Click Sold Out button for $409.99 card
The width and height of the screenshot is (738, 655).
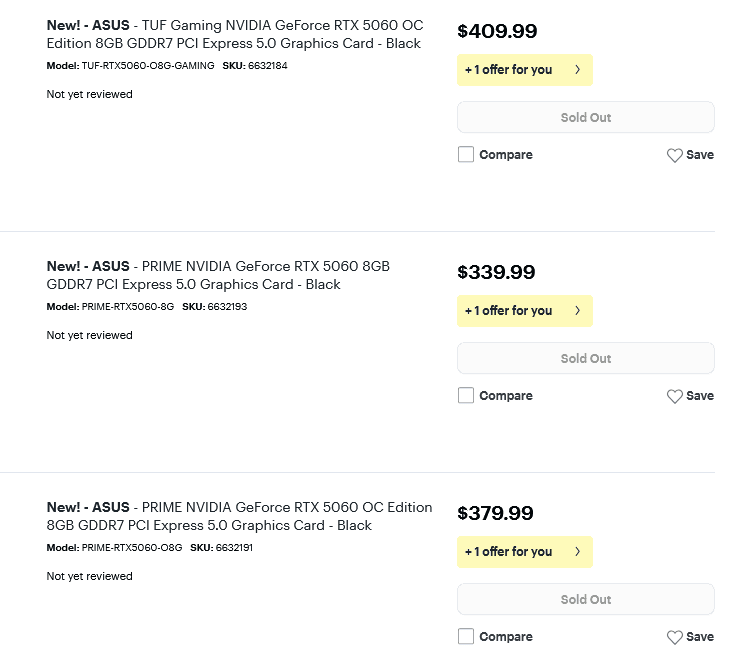click(586, 117)
